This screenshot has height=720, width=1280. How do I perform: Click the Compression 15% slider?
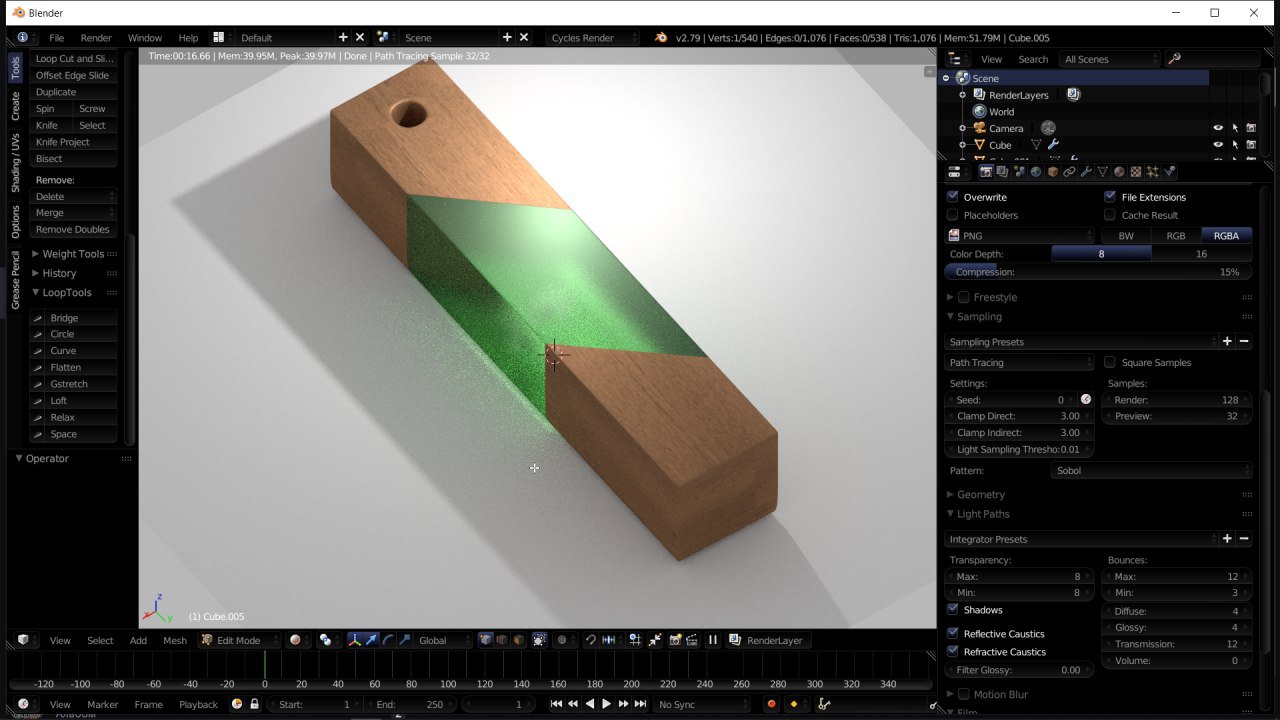pos(1098,272)
